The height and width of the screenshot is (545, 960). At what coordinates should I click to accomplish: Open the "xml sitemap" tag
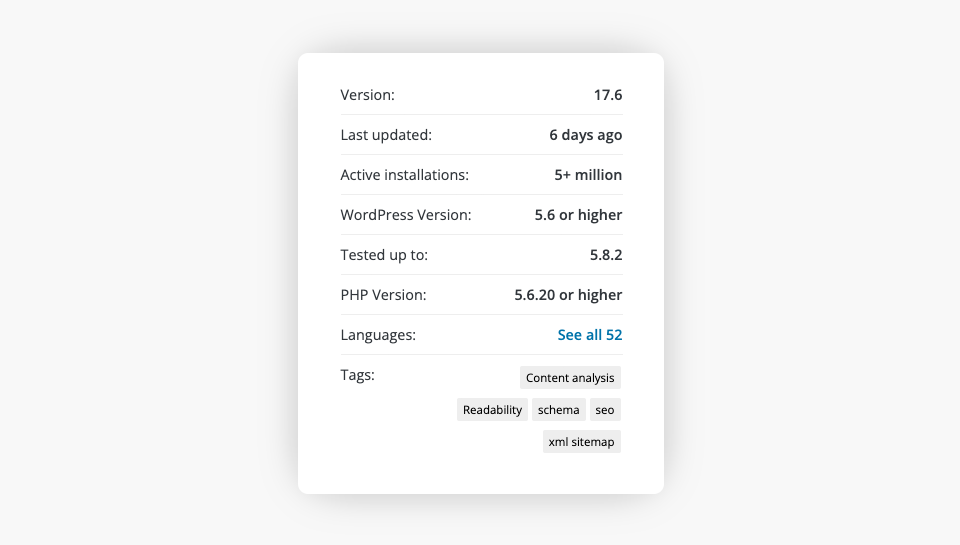tap(581, 442)
